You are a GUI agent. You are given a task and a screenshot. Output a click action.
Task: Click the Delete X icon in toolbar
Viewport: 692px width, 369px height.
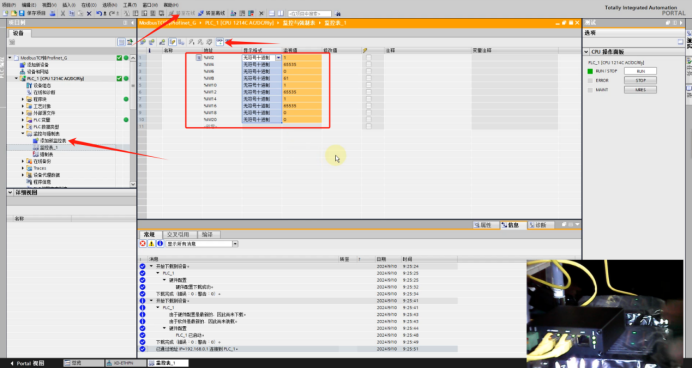point(89,13)
